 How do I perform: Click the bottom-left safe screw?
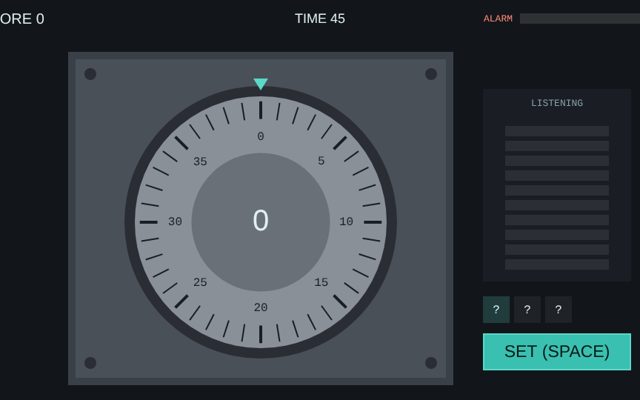[90, 362]
